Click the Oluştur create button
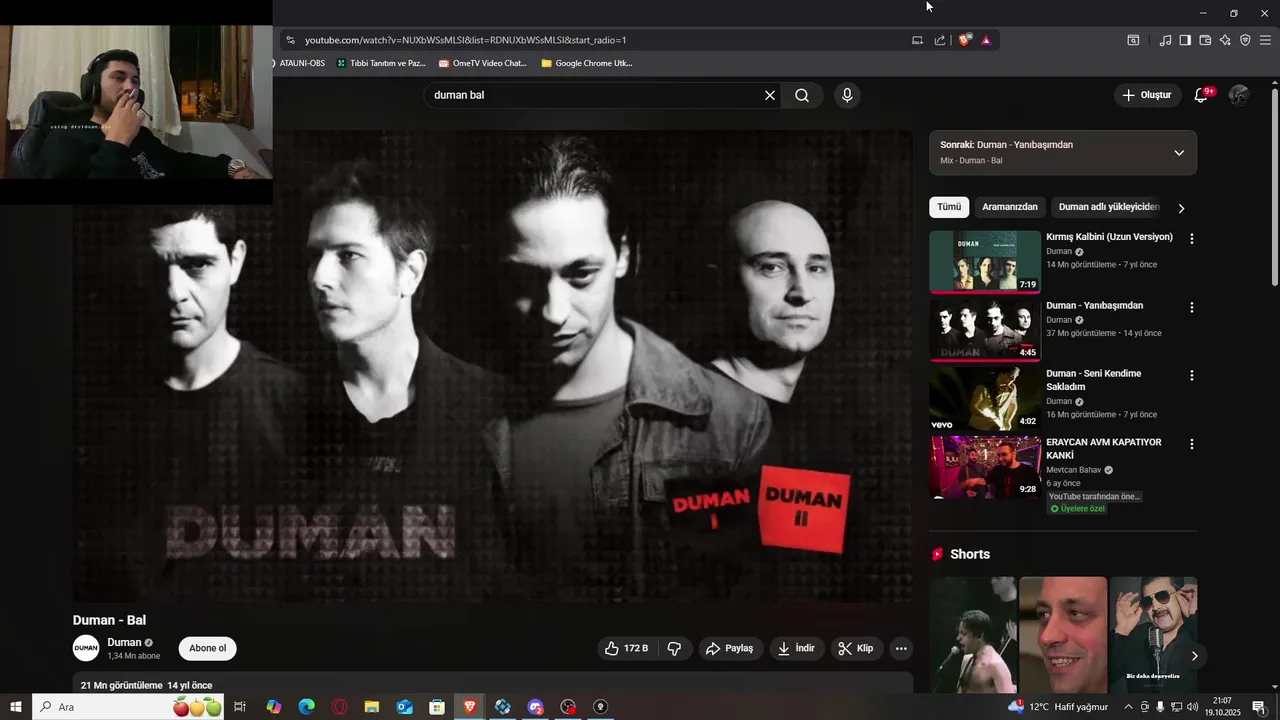 [x=1147, y=95]
